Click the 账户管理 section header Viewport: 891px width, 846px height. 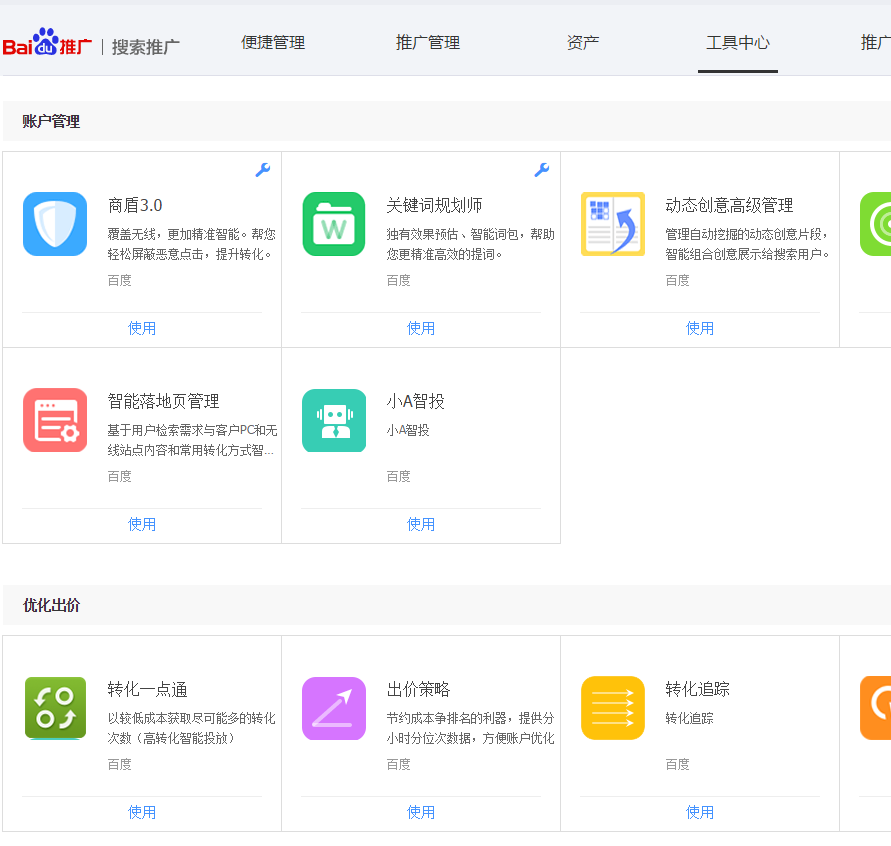(51, 122)
